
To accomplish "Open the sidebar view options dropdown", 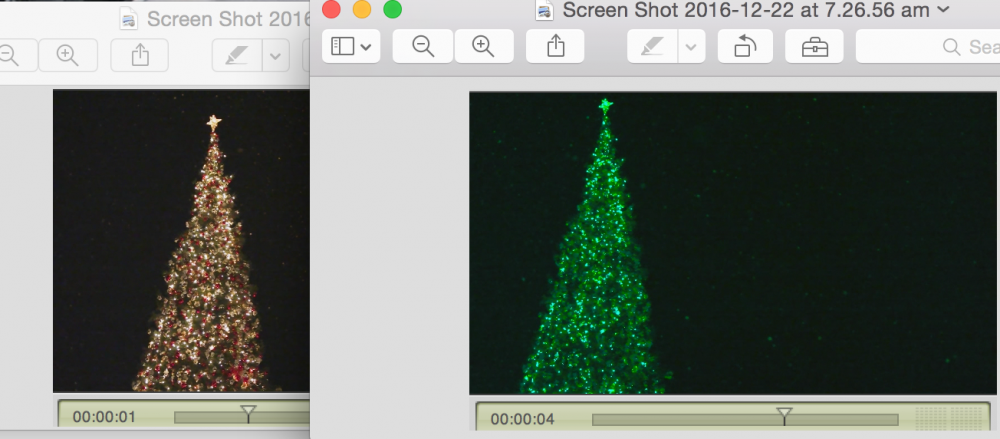I will [351, 46].
